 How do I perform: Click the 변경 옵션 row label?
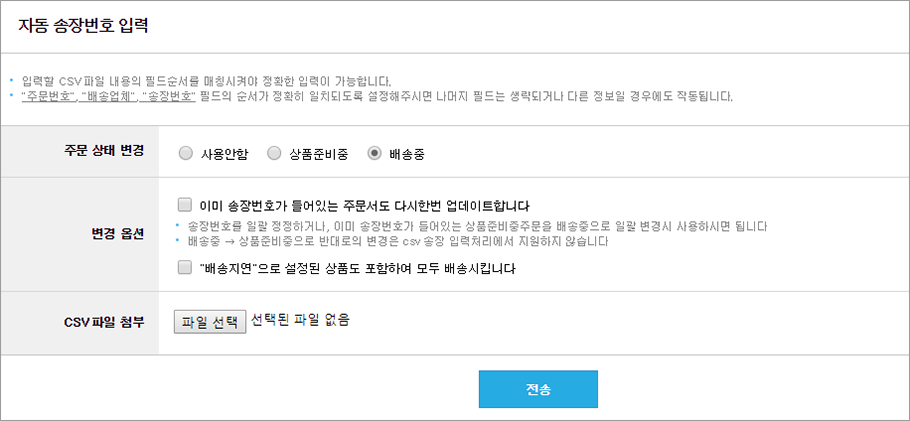116,233
